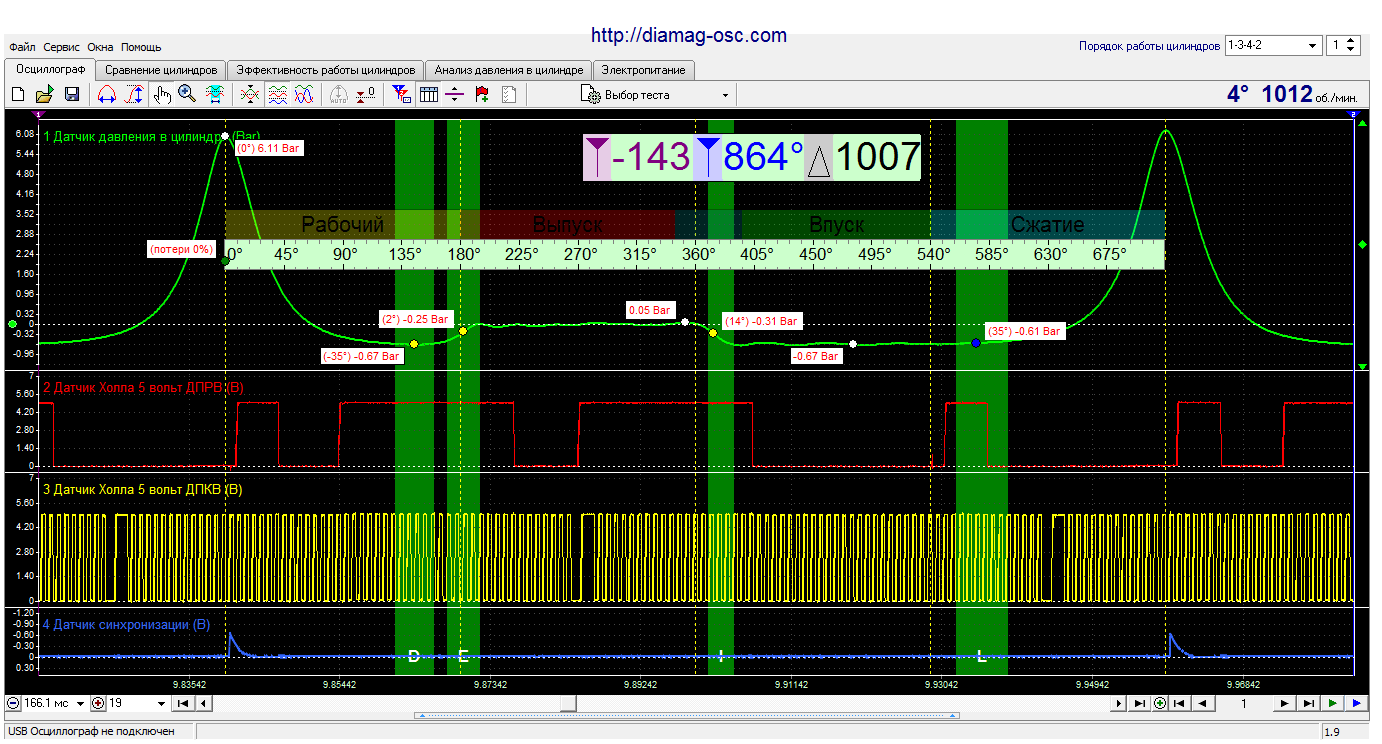Decrease time scale with minus icon
This screenshot has height=744, width=1382.
[12, 703]
